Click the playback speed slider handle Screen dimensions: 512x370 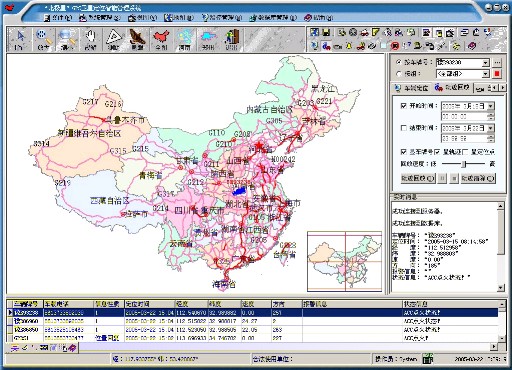pyautogui.click(x=464, y=164)
